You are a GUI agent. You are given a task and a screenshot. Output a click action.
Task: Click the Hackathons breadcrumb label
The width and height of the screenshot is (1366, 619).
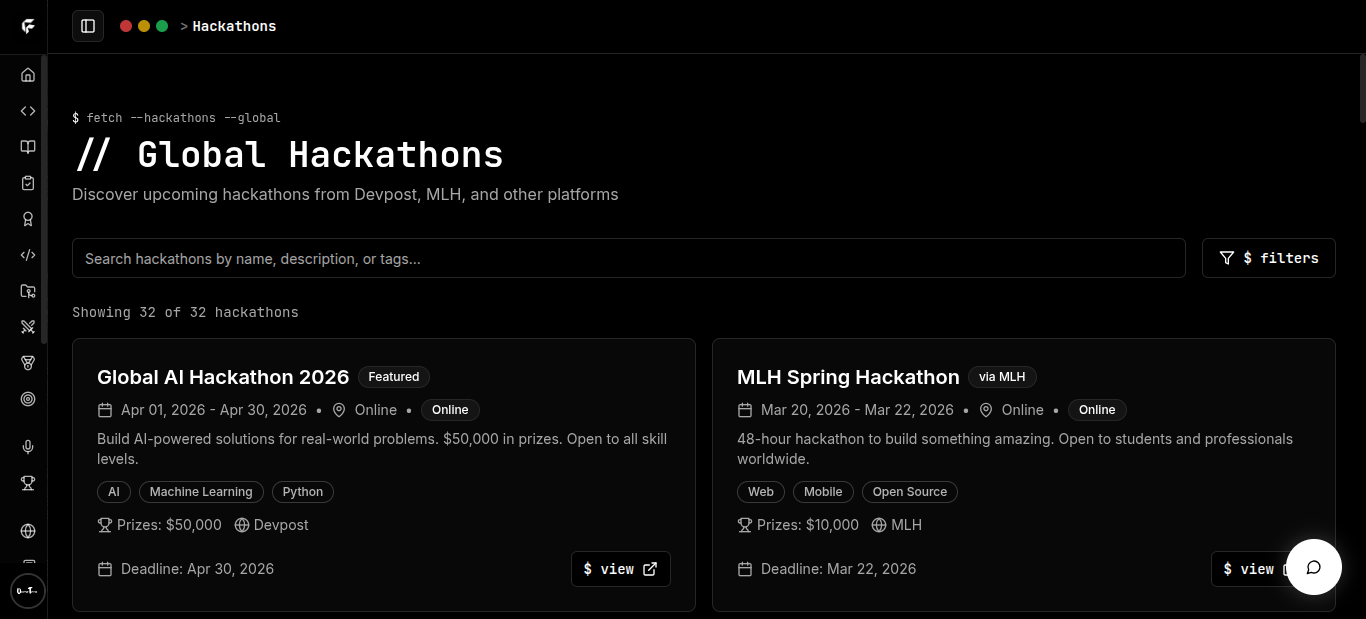click(234, 26)
